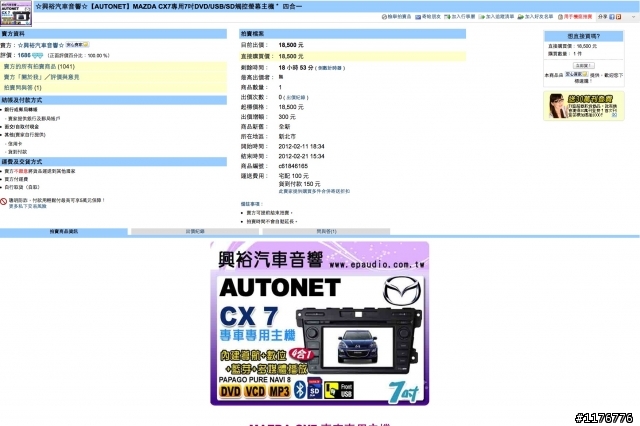The height and width of the screenshot is (426, 640).
Task: Click safe-buyer badge in buy box
Action: tap(576, 74)
